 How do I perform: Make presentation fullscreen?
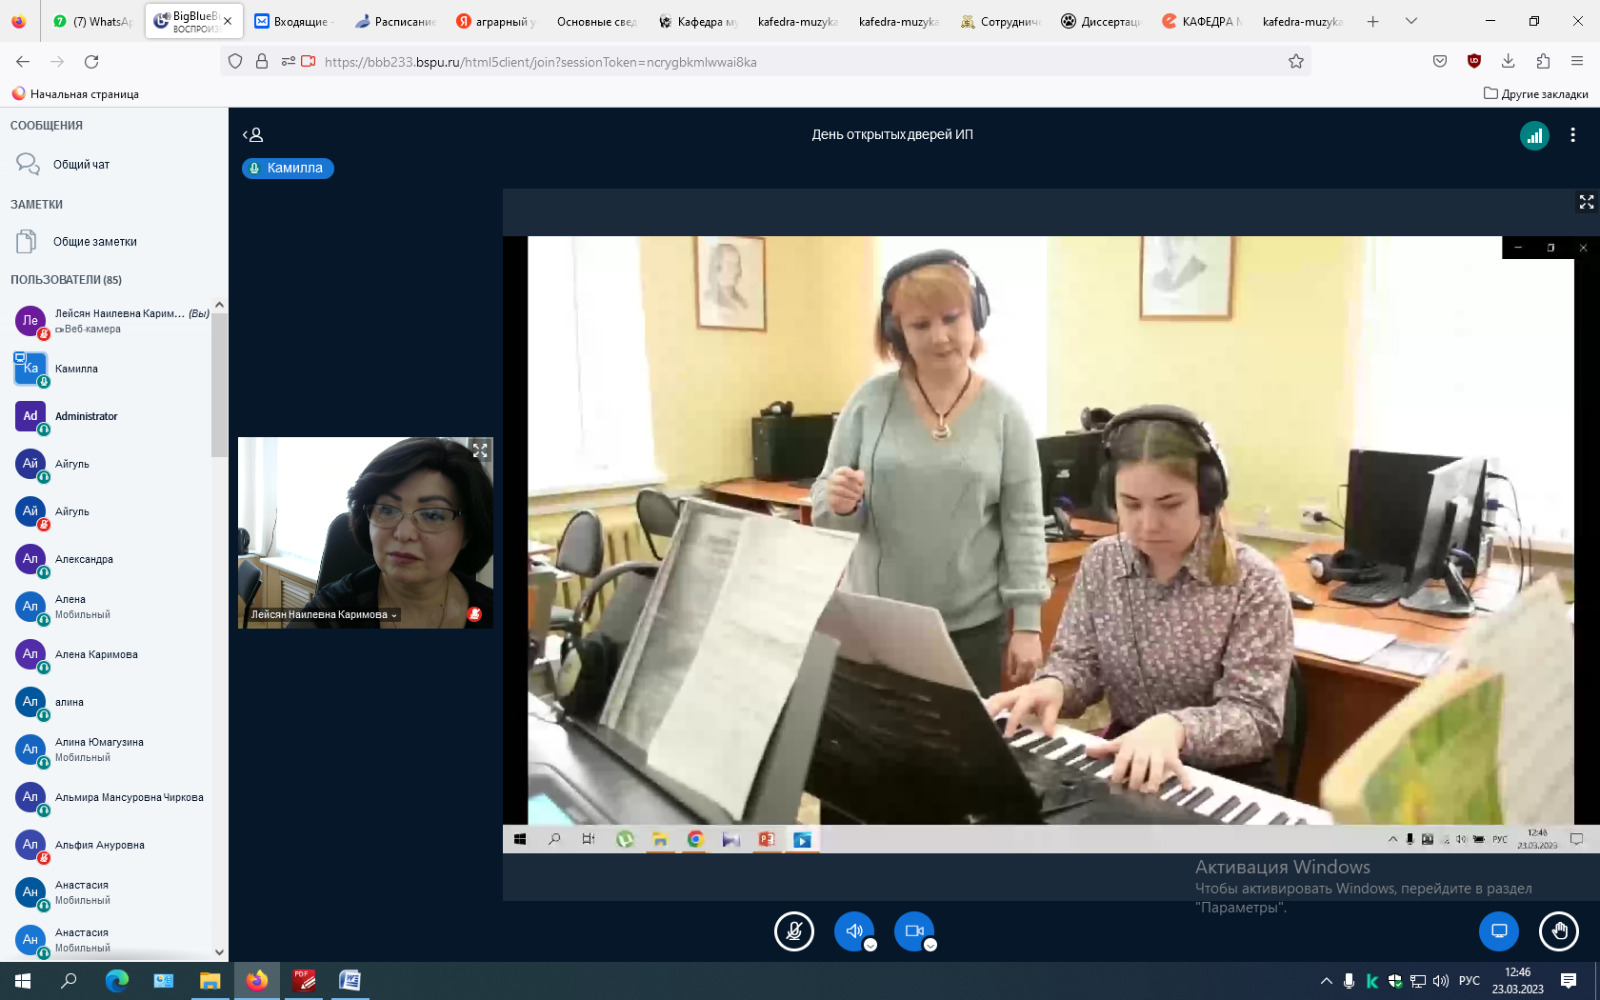(1586, 202)
